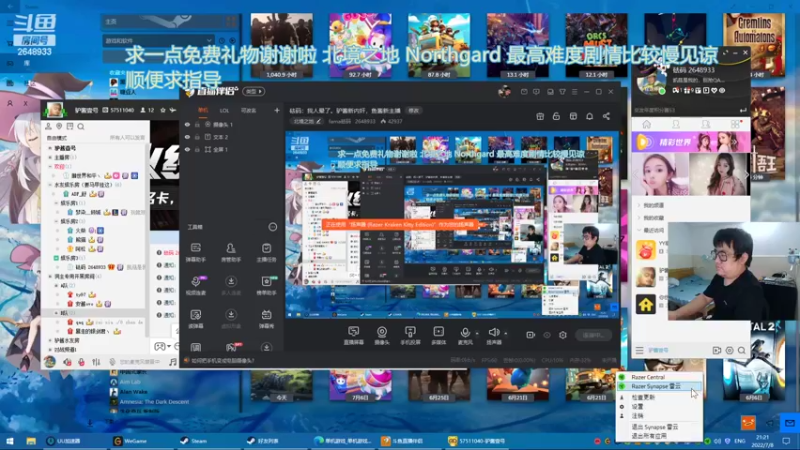Click the start streaming button at bottom right
Screen dimensions: 800x450
(x=593, y=335)
